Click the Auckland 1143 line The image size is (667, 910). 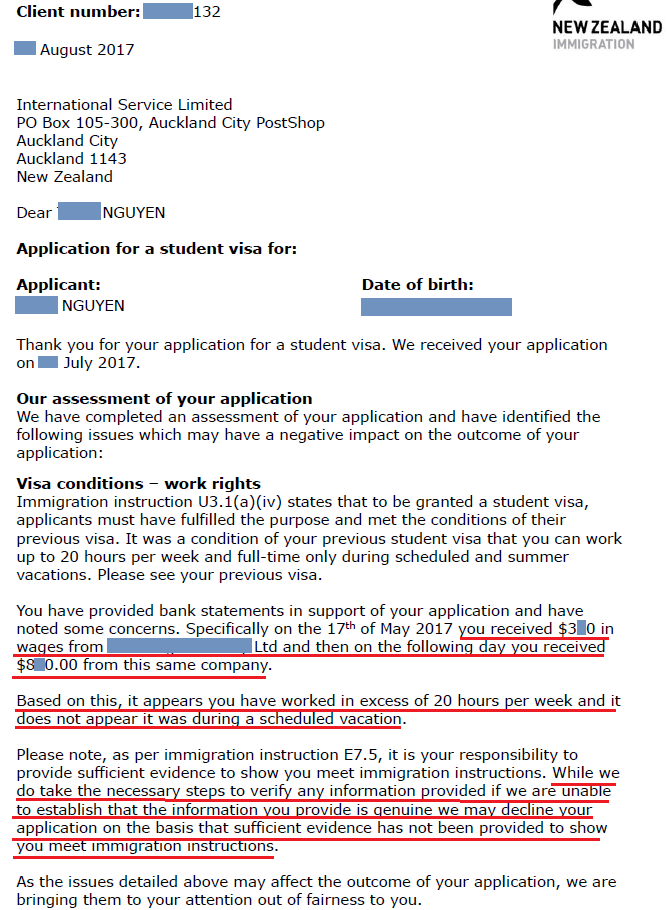click(x=71, y=158)
